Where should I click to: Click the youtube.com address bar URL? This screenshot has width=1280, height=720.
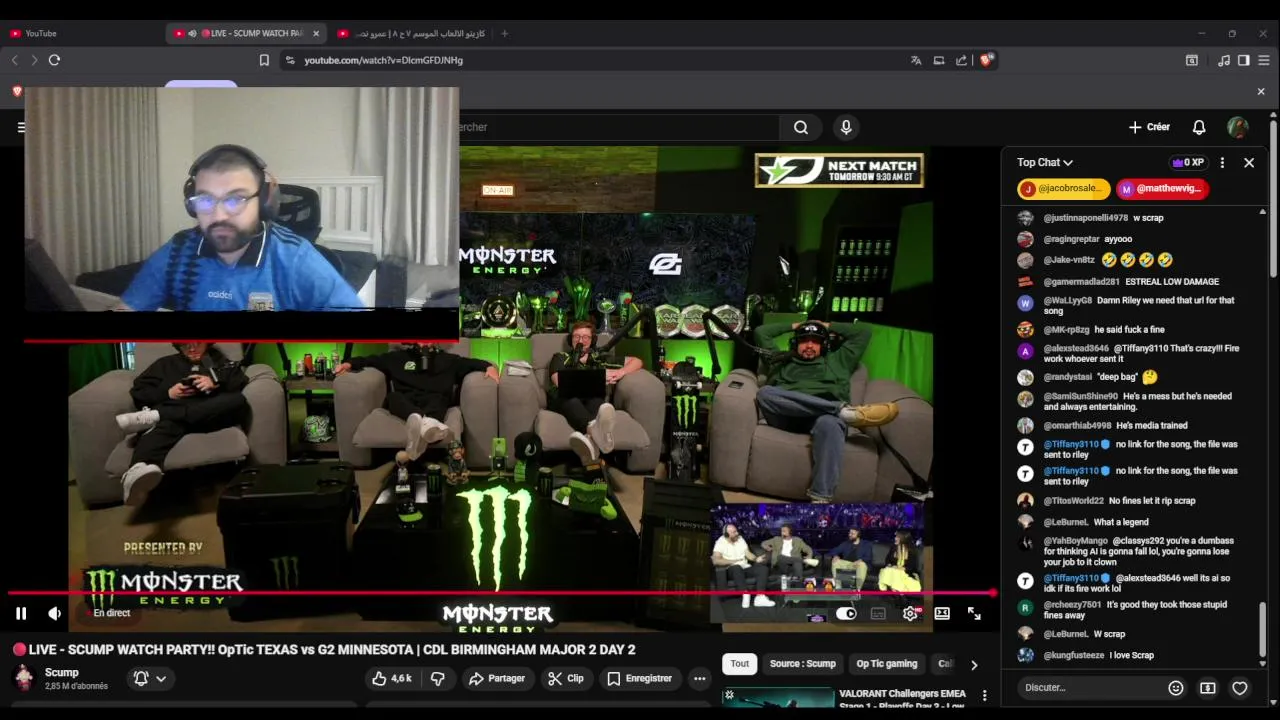383,60
